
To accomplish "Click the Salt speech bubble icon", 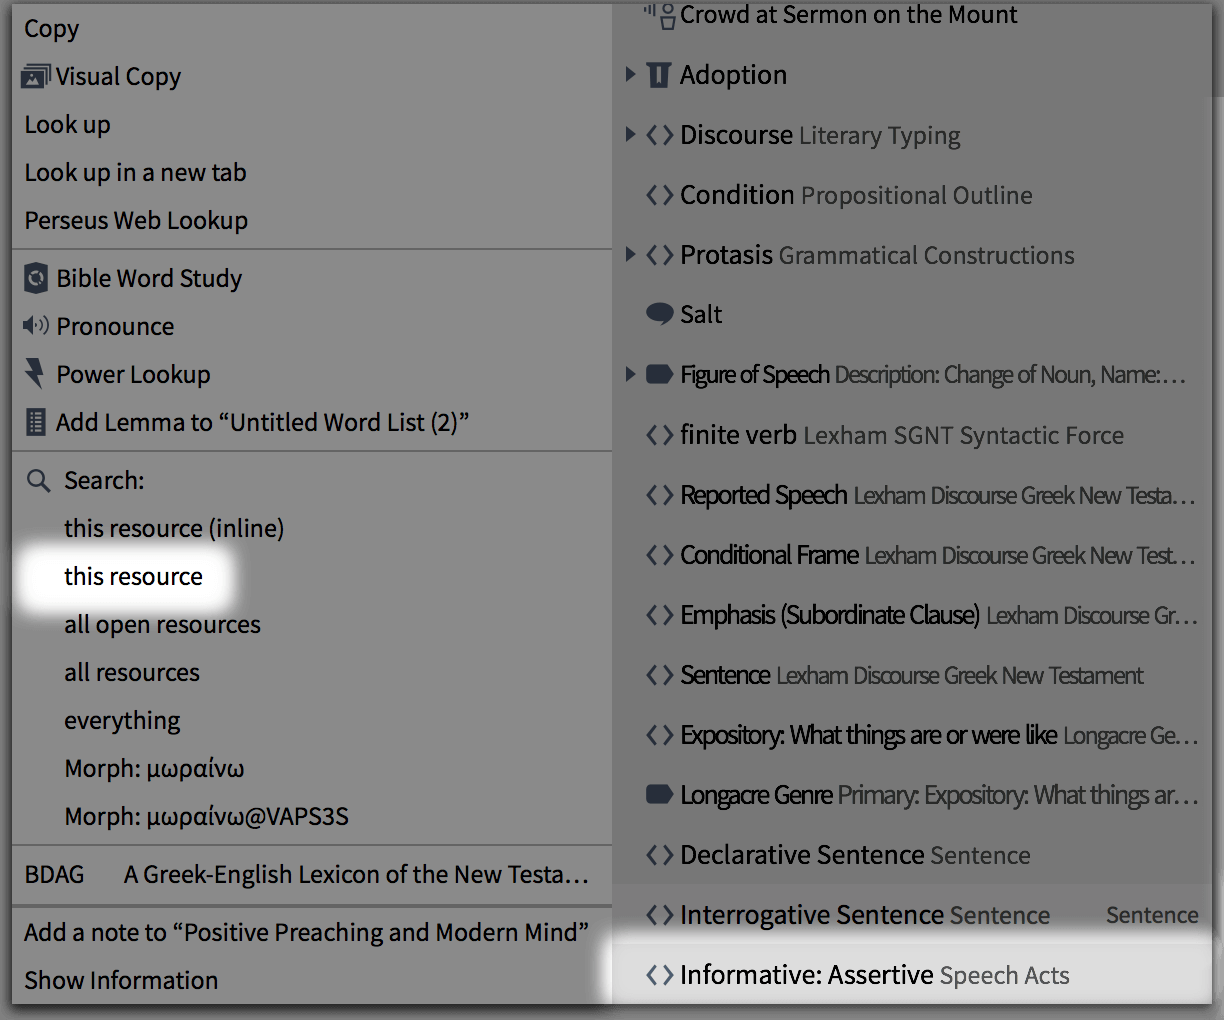I will 660,314.
